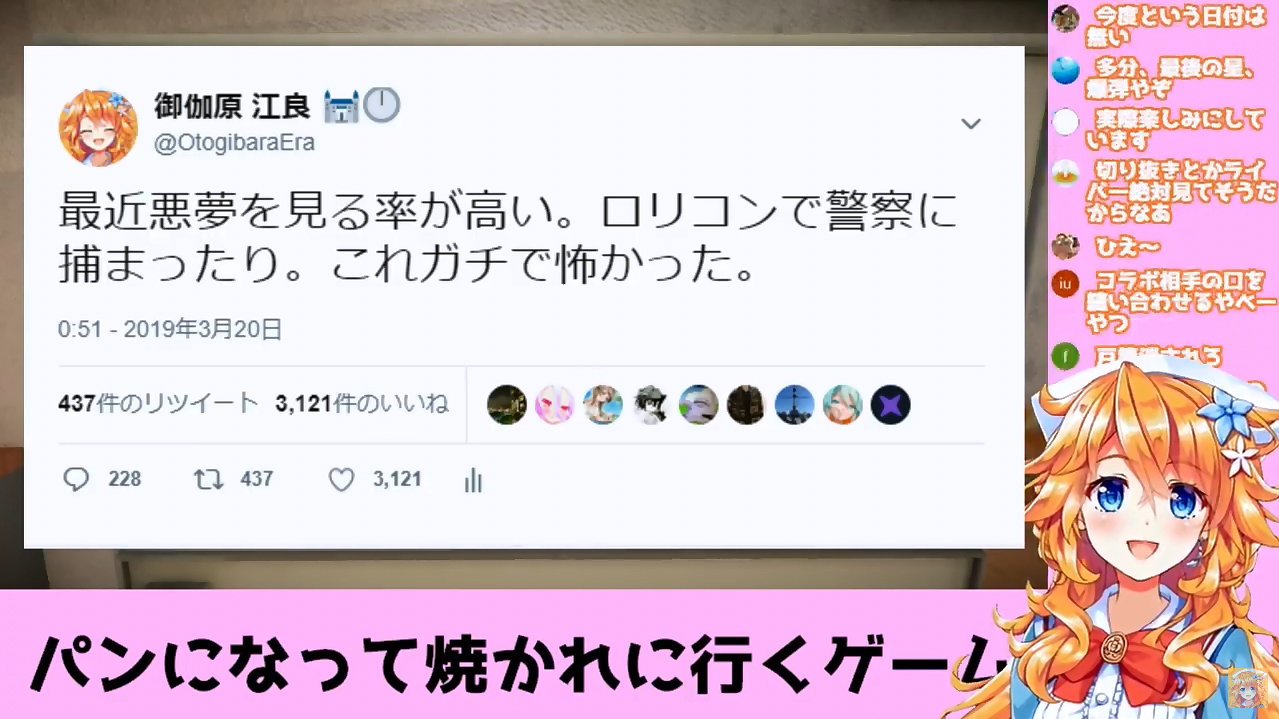Click the small channel watermark icon
Image resolution: width=1279 pixels, height=719 pixels.
tap(1248, 689)
